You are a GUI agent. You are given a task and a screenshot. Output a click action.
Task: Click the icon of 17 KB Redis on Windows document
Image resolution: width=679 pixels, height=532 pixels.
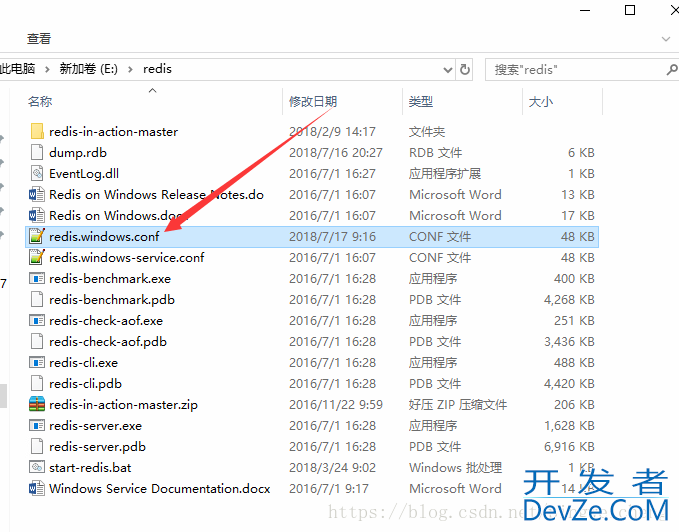point(37,215)
